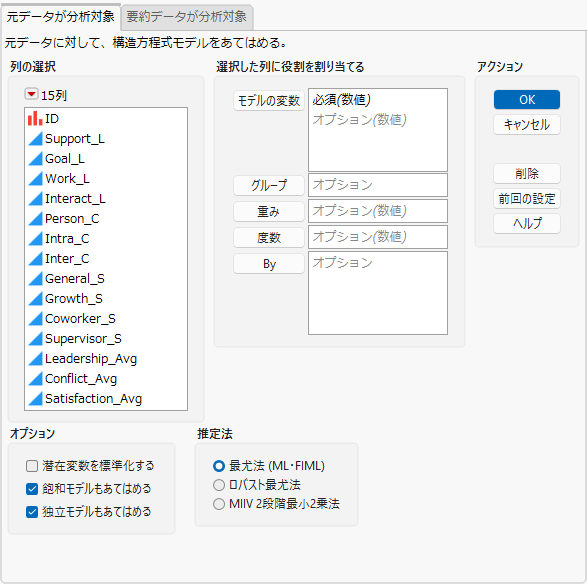The height and width of the screenshot is (584, 587).
Task: Click the continuous icon beside Intra_C
Action: pyautogui.click(x=36, y=239)
